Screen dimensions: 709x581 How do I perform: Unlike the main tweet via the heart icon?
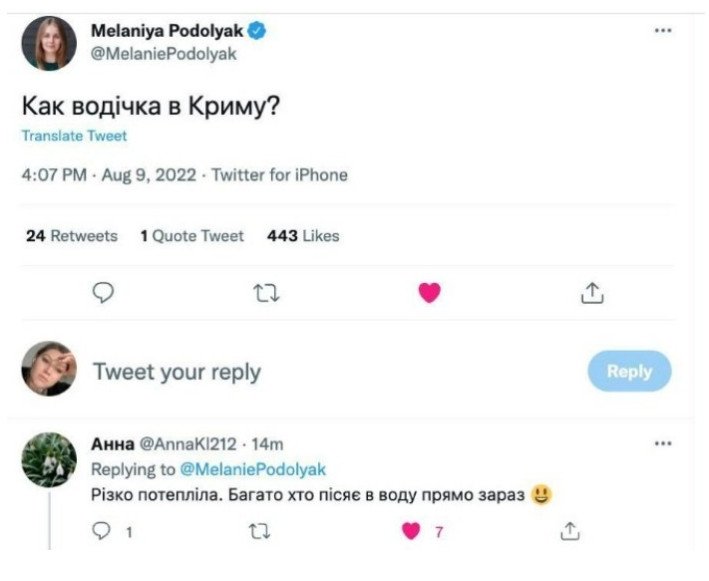click(x=429, y=293)
